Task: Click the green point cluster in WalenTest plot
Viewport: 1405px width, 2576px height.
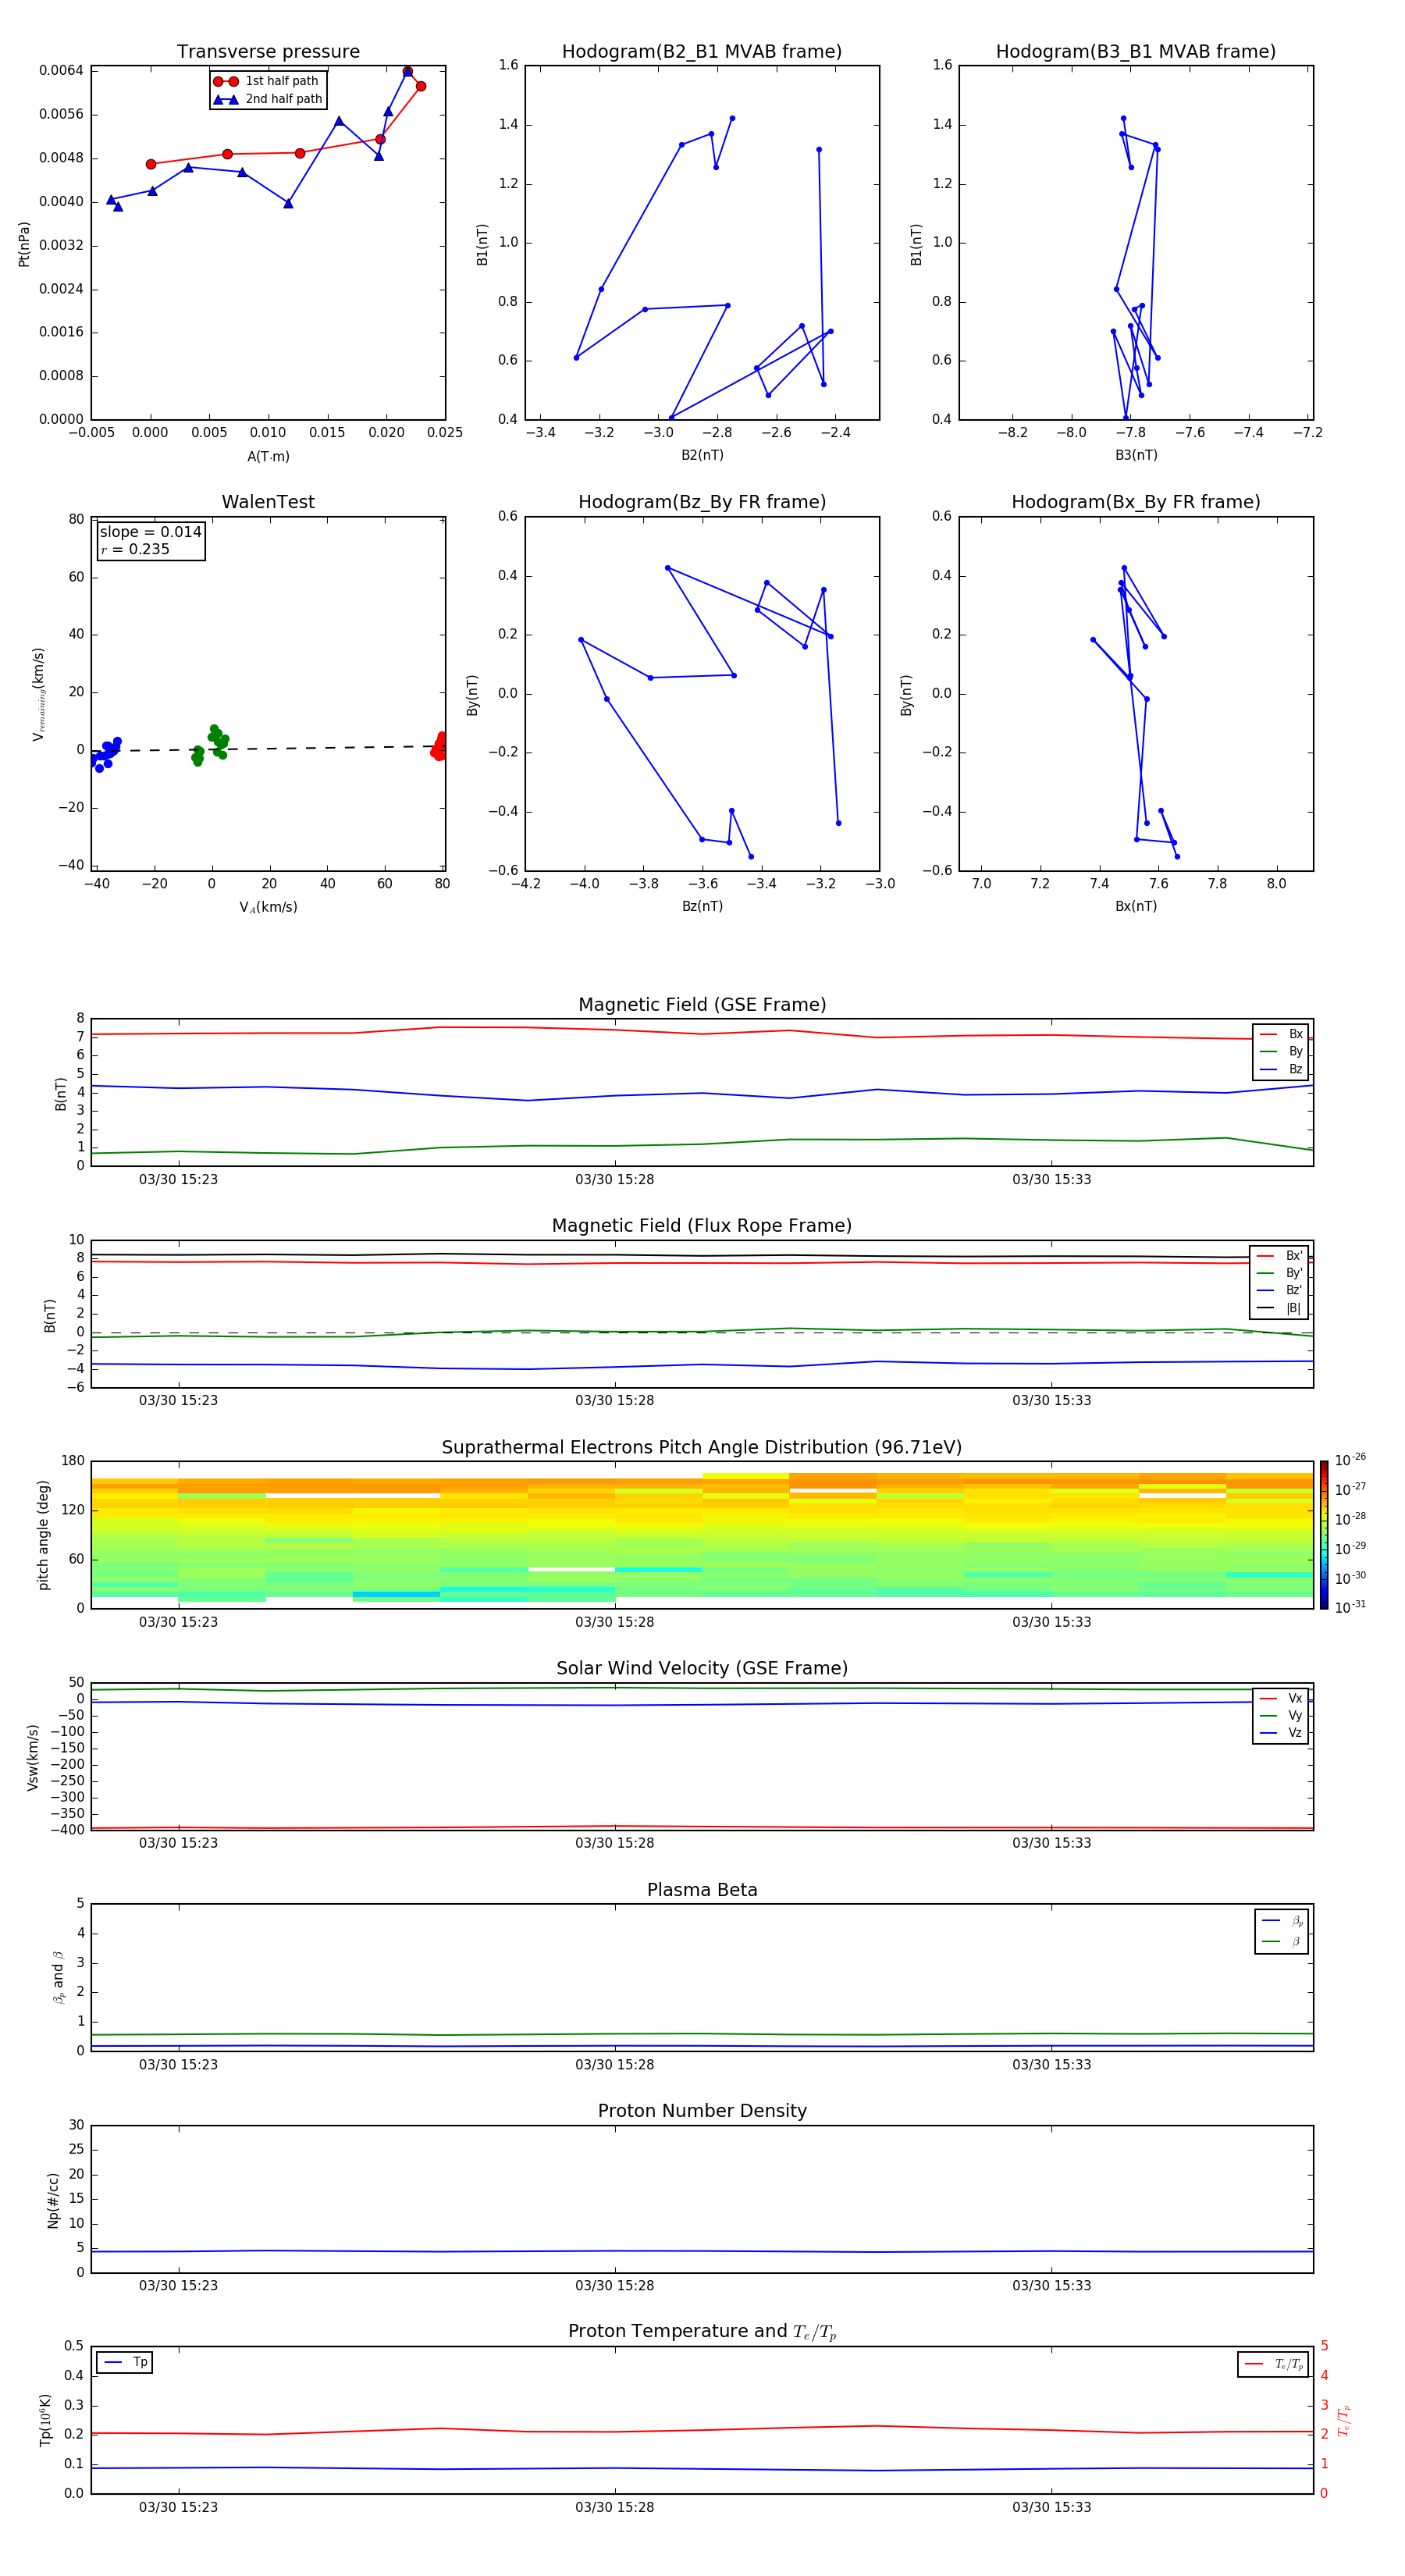Action: point(212,744)
